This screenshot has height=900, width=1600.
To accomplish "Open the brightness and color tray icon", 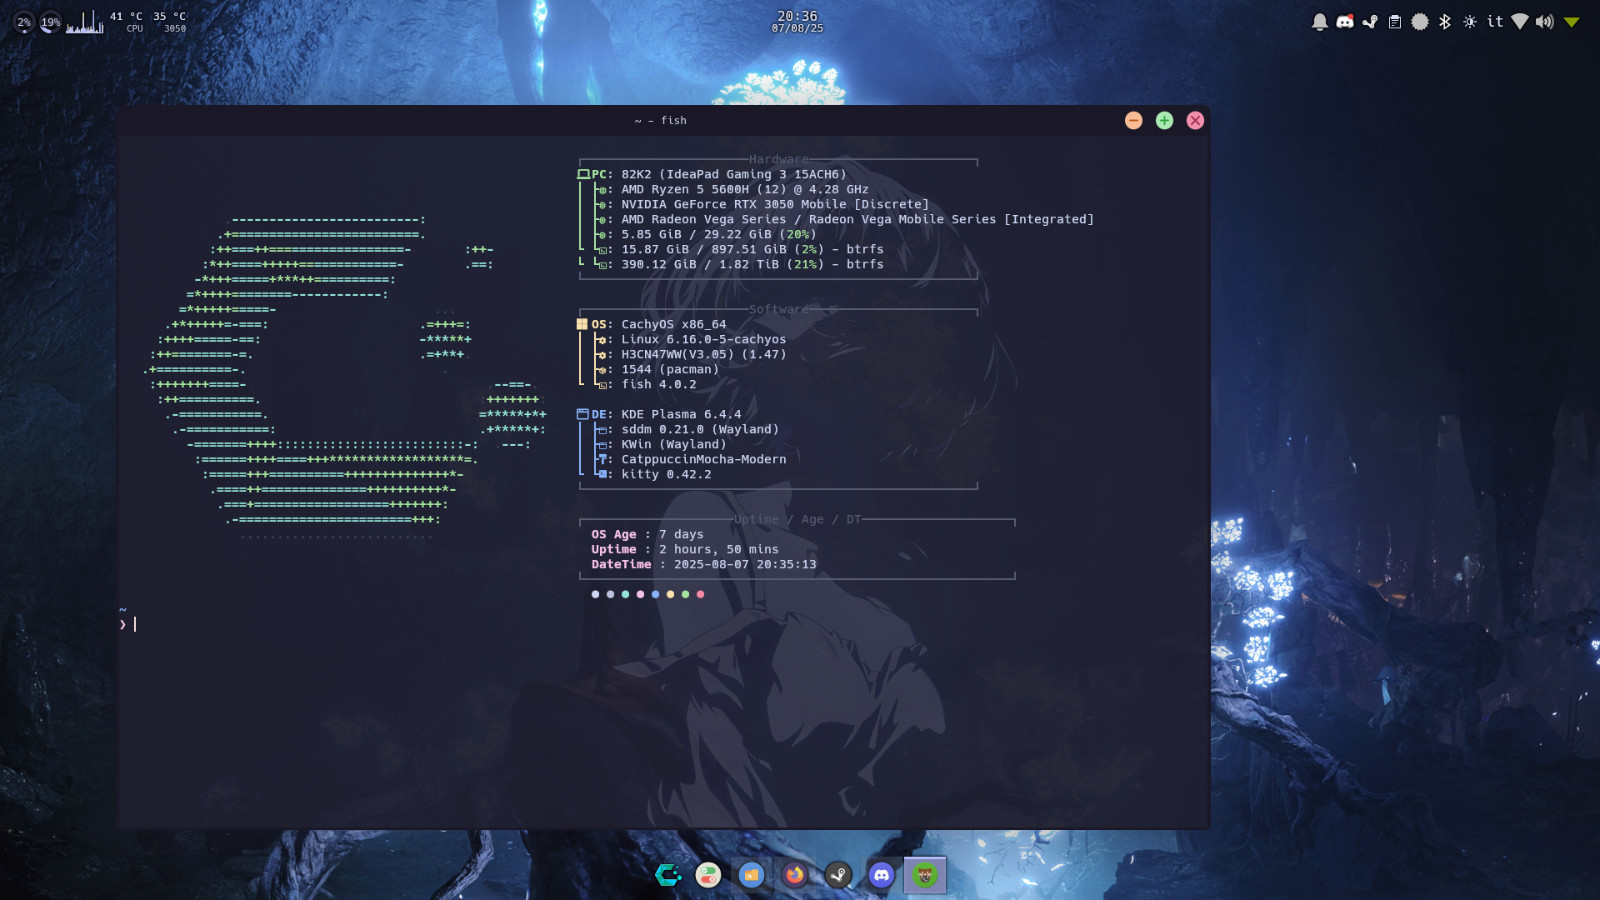I will pyautogui.click(x=1470, y=22).
